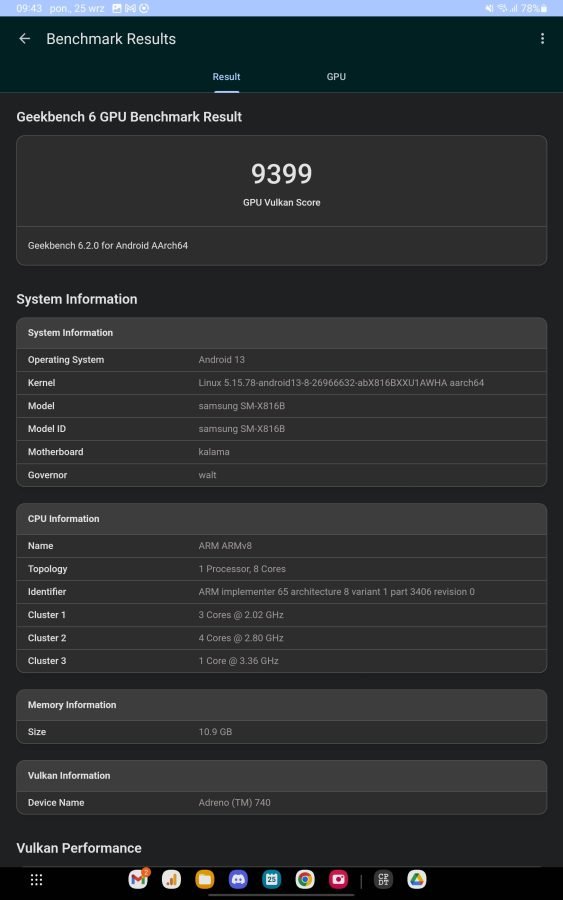The width and height of the screenshot is (563, 900).
Task: Switch to the GPU tab
Action: pyautogui.click(x=336, y=76)
